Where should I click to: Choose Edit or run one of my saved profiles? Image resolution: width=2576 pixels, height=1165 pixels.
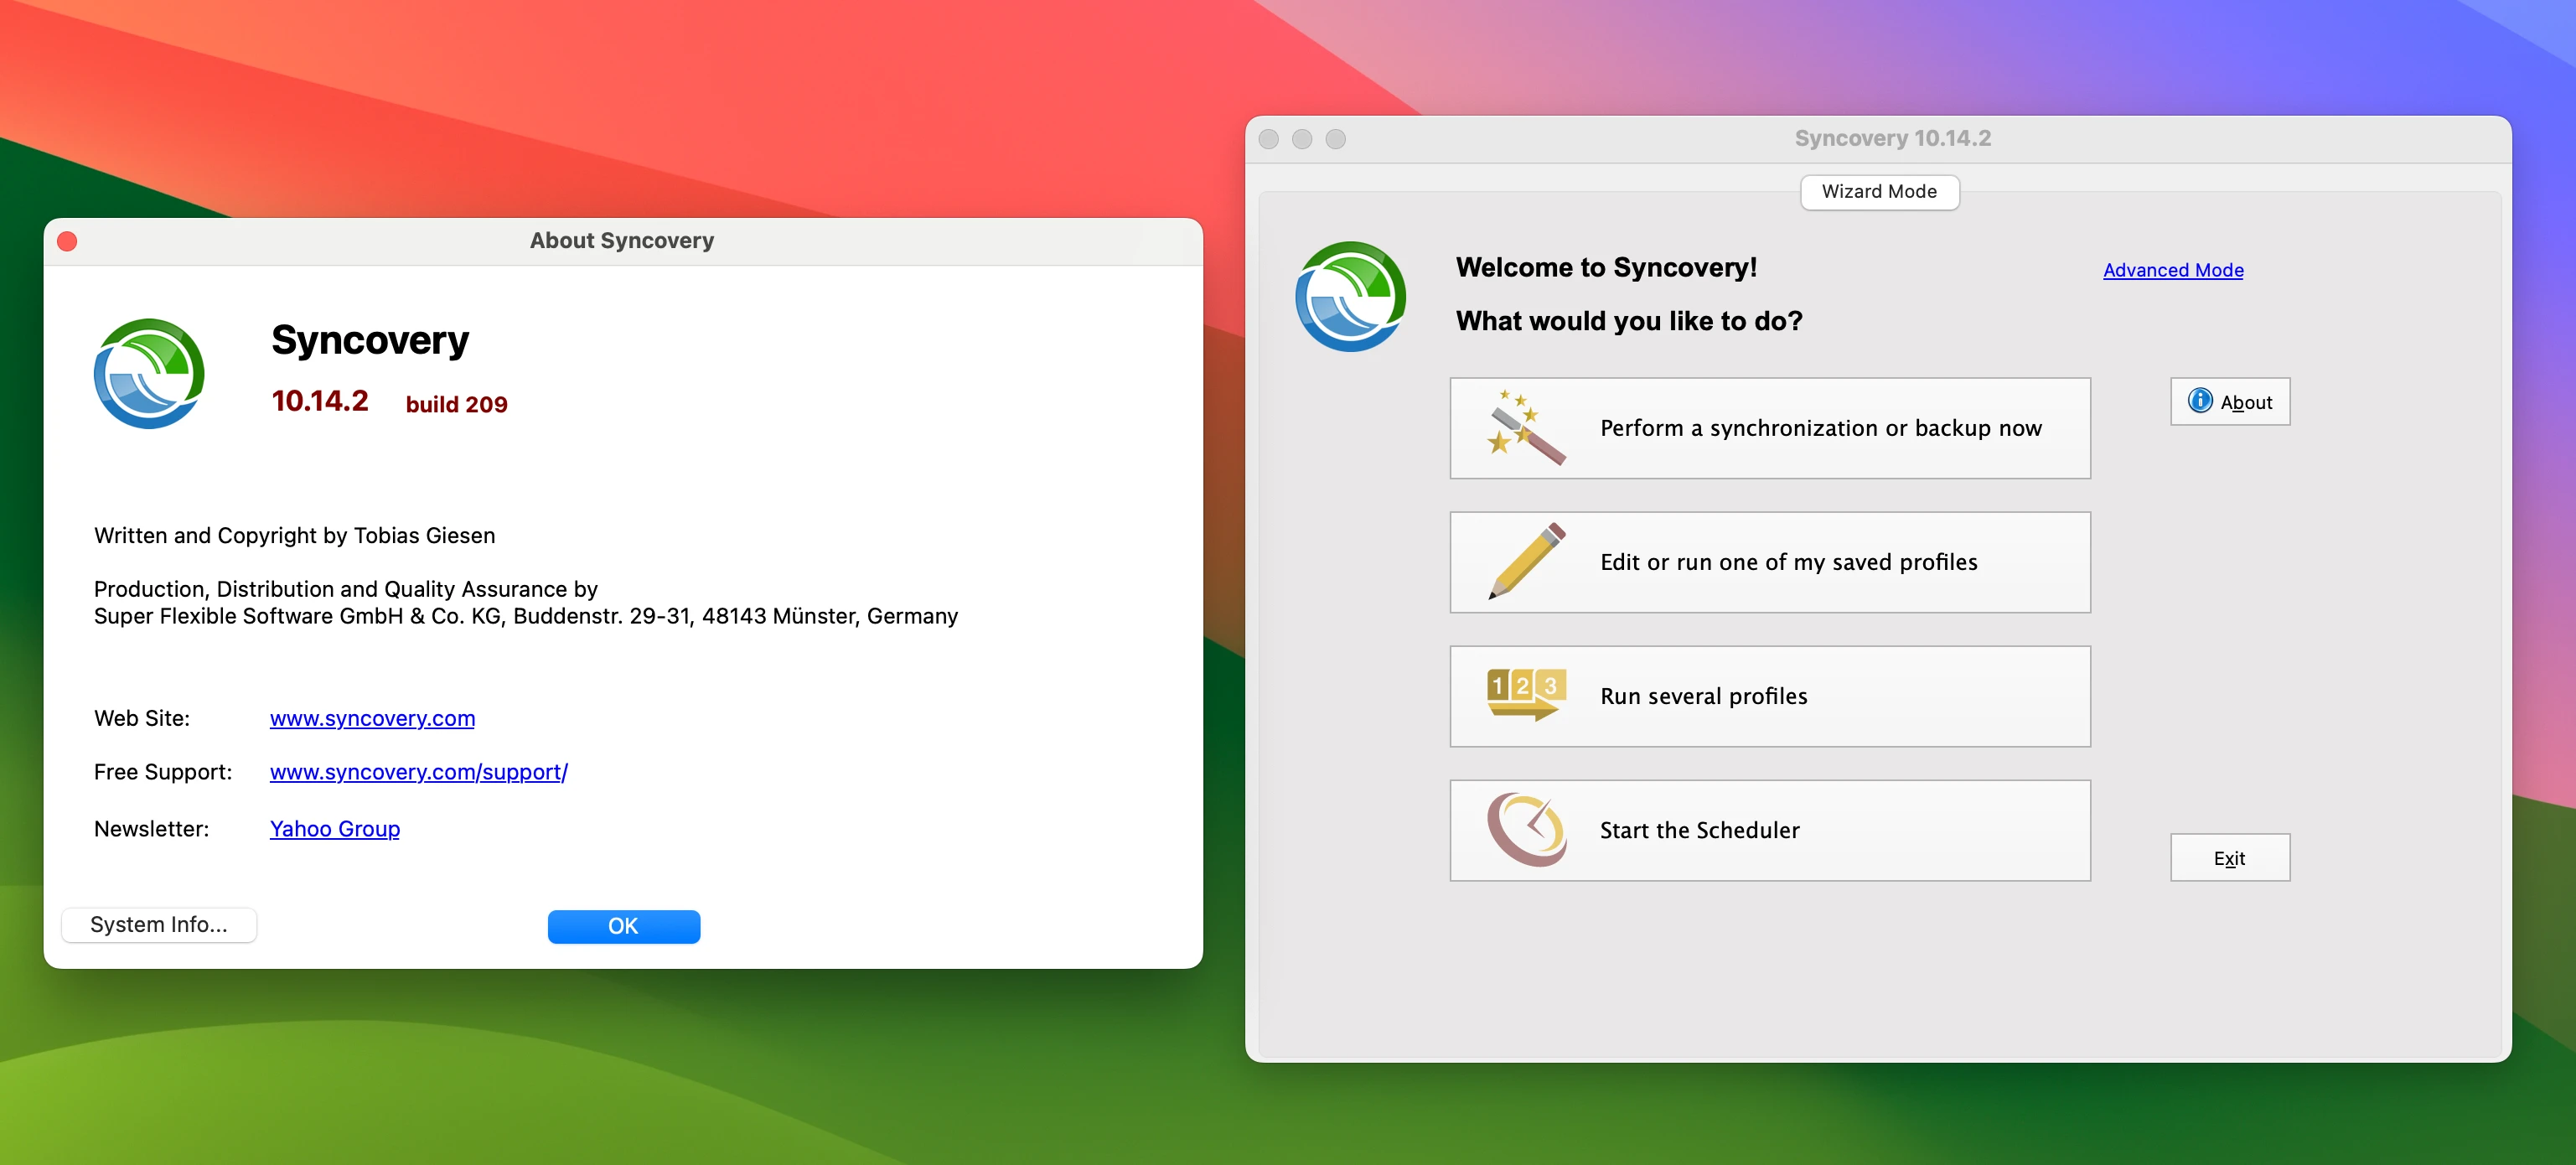pos(1770,562)
